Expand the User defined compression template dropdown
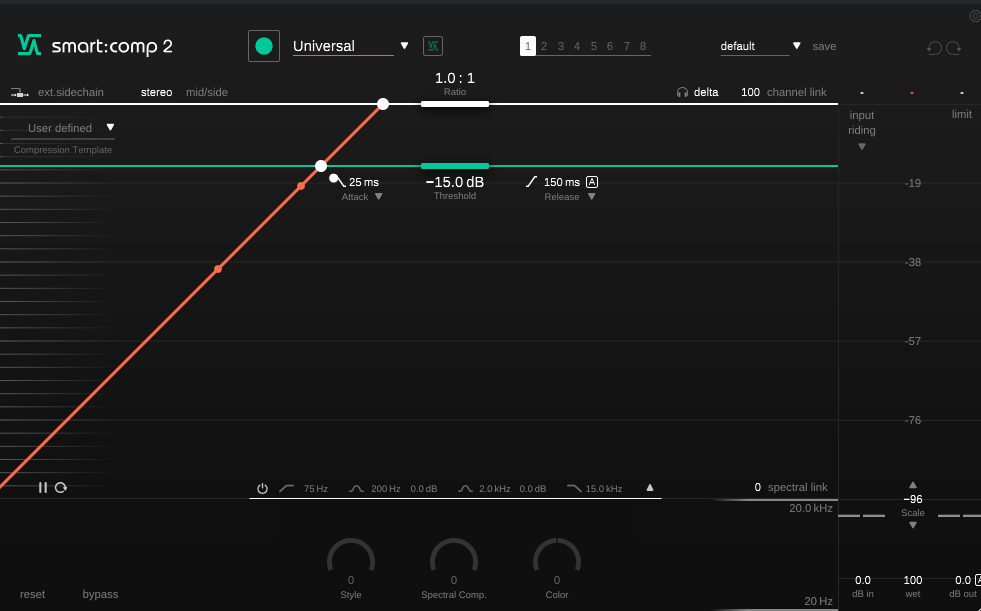981x611 pixels. coord(110,128)
